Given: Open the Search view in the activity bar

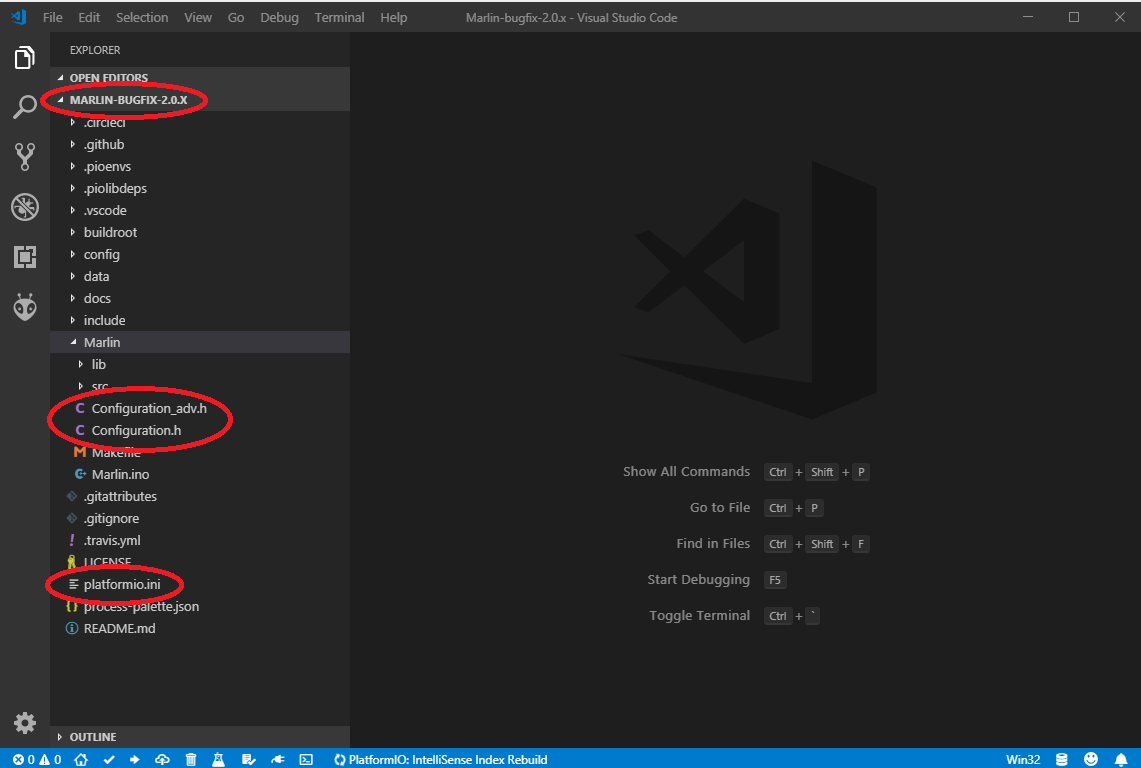Looking at the screenshot, I should click(x=25, y=107).
